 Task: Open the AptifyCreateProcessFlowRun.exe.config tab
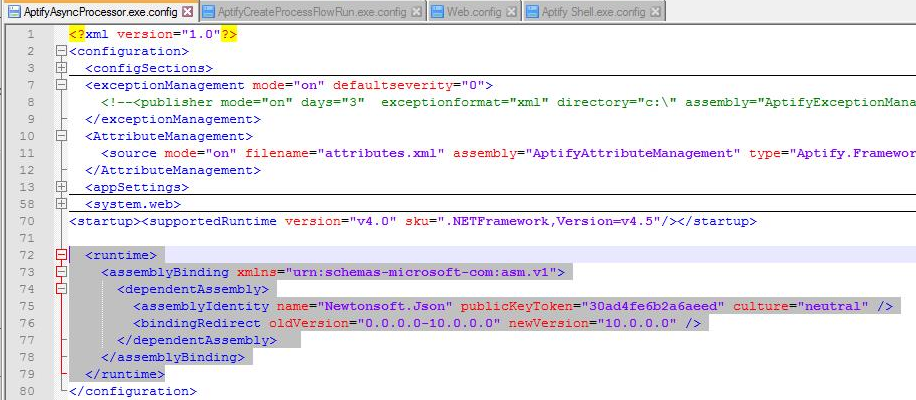(311, 11)
